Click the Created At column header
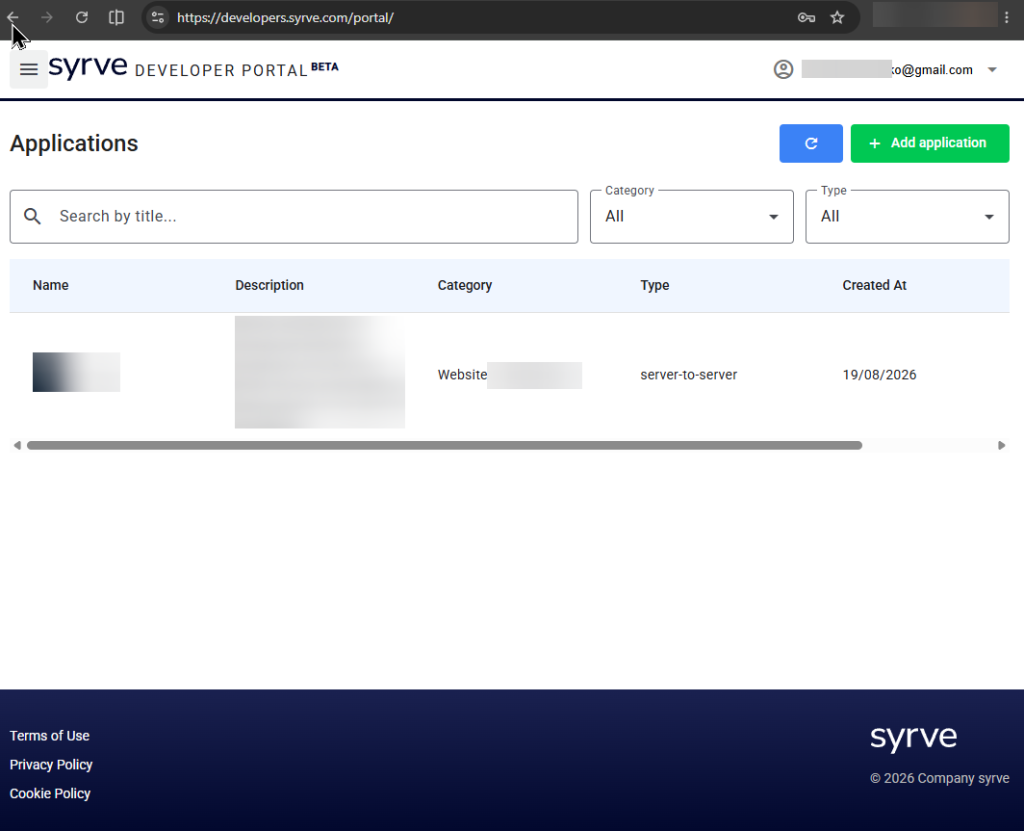 pos(874,285)
